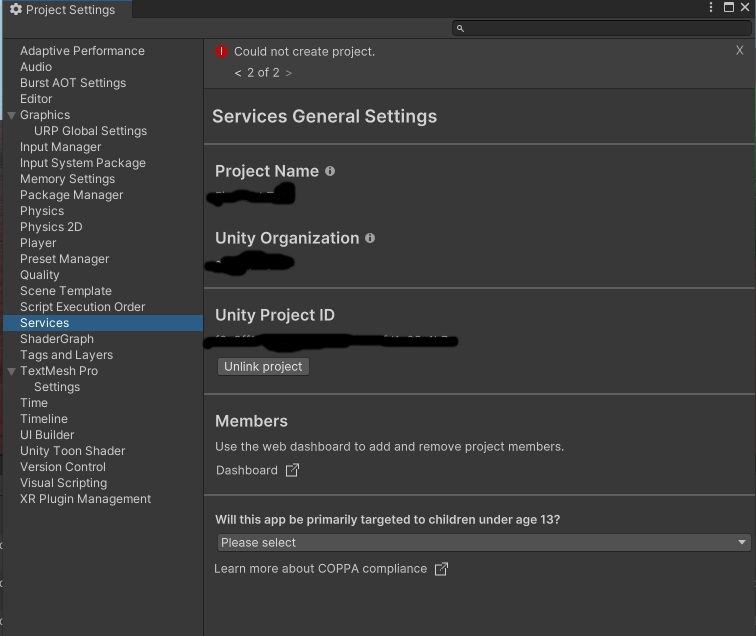Focus the settings search field

tap(602, 28)
